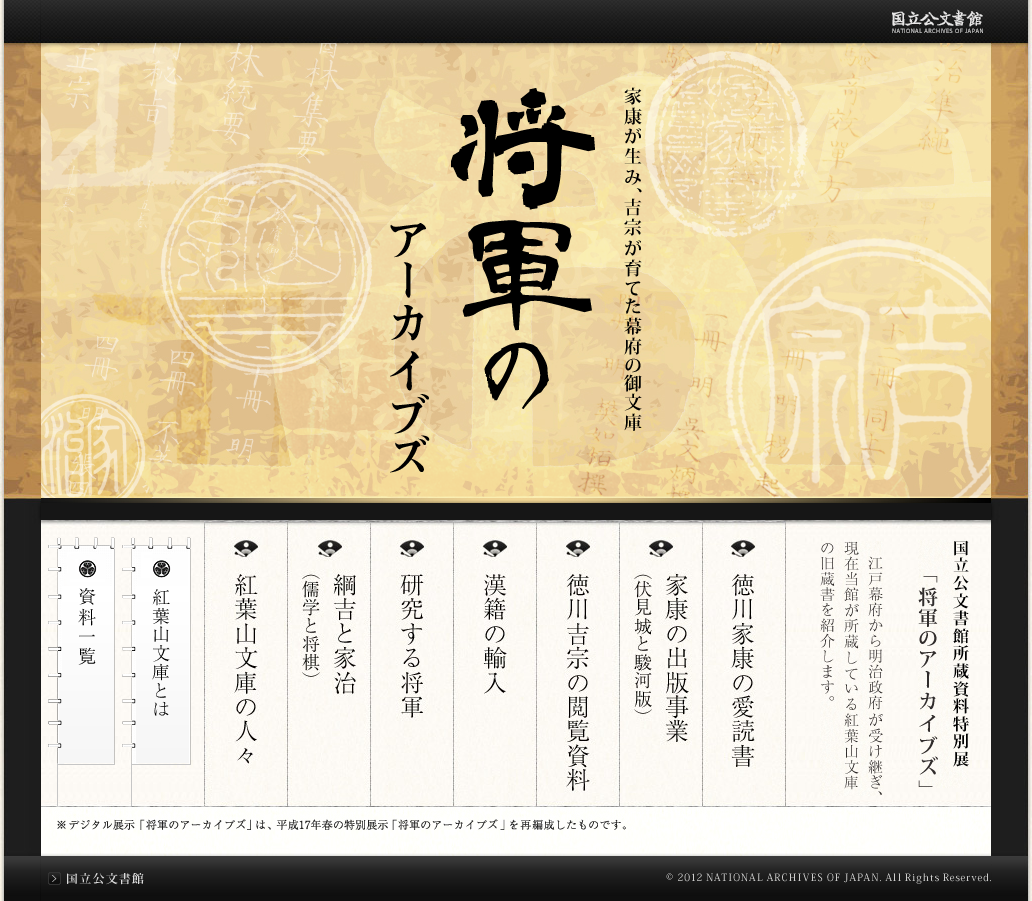Follow the footer 国立公文書館 link
The height and width of the screenshot is (901, 1032).
(x=105, y=879)
